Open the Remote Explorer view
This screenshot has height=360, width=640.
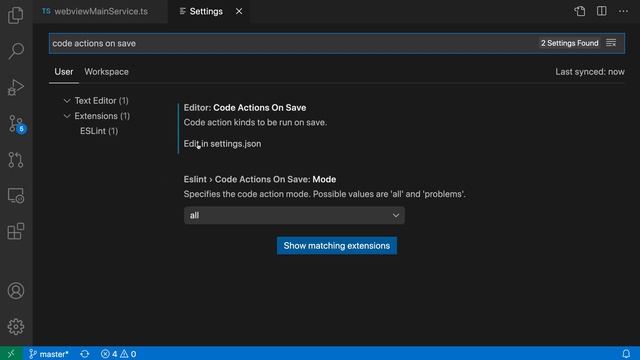pos(16,196)
